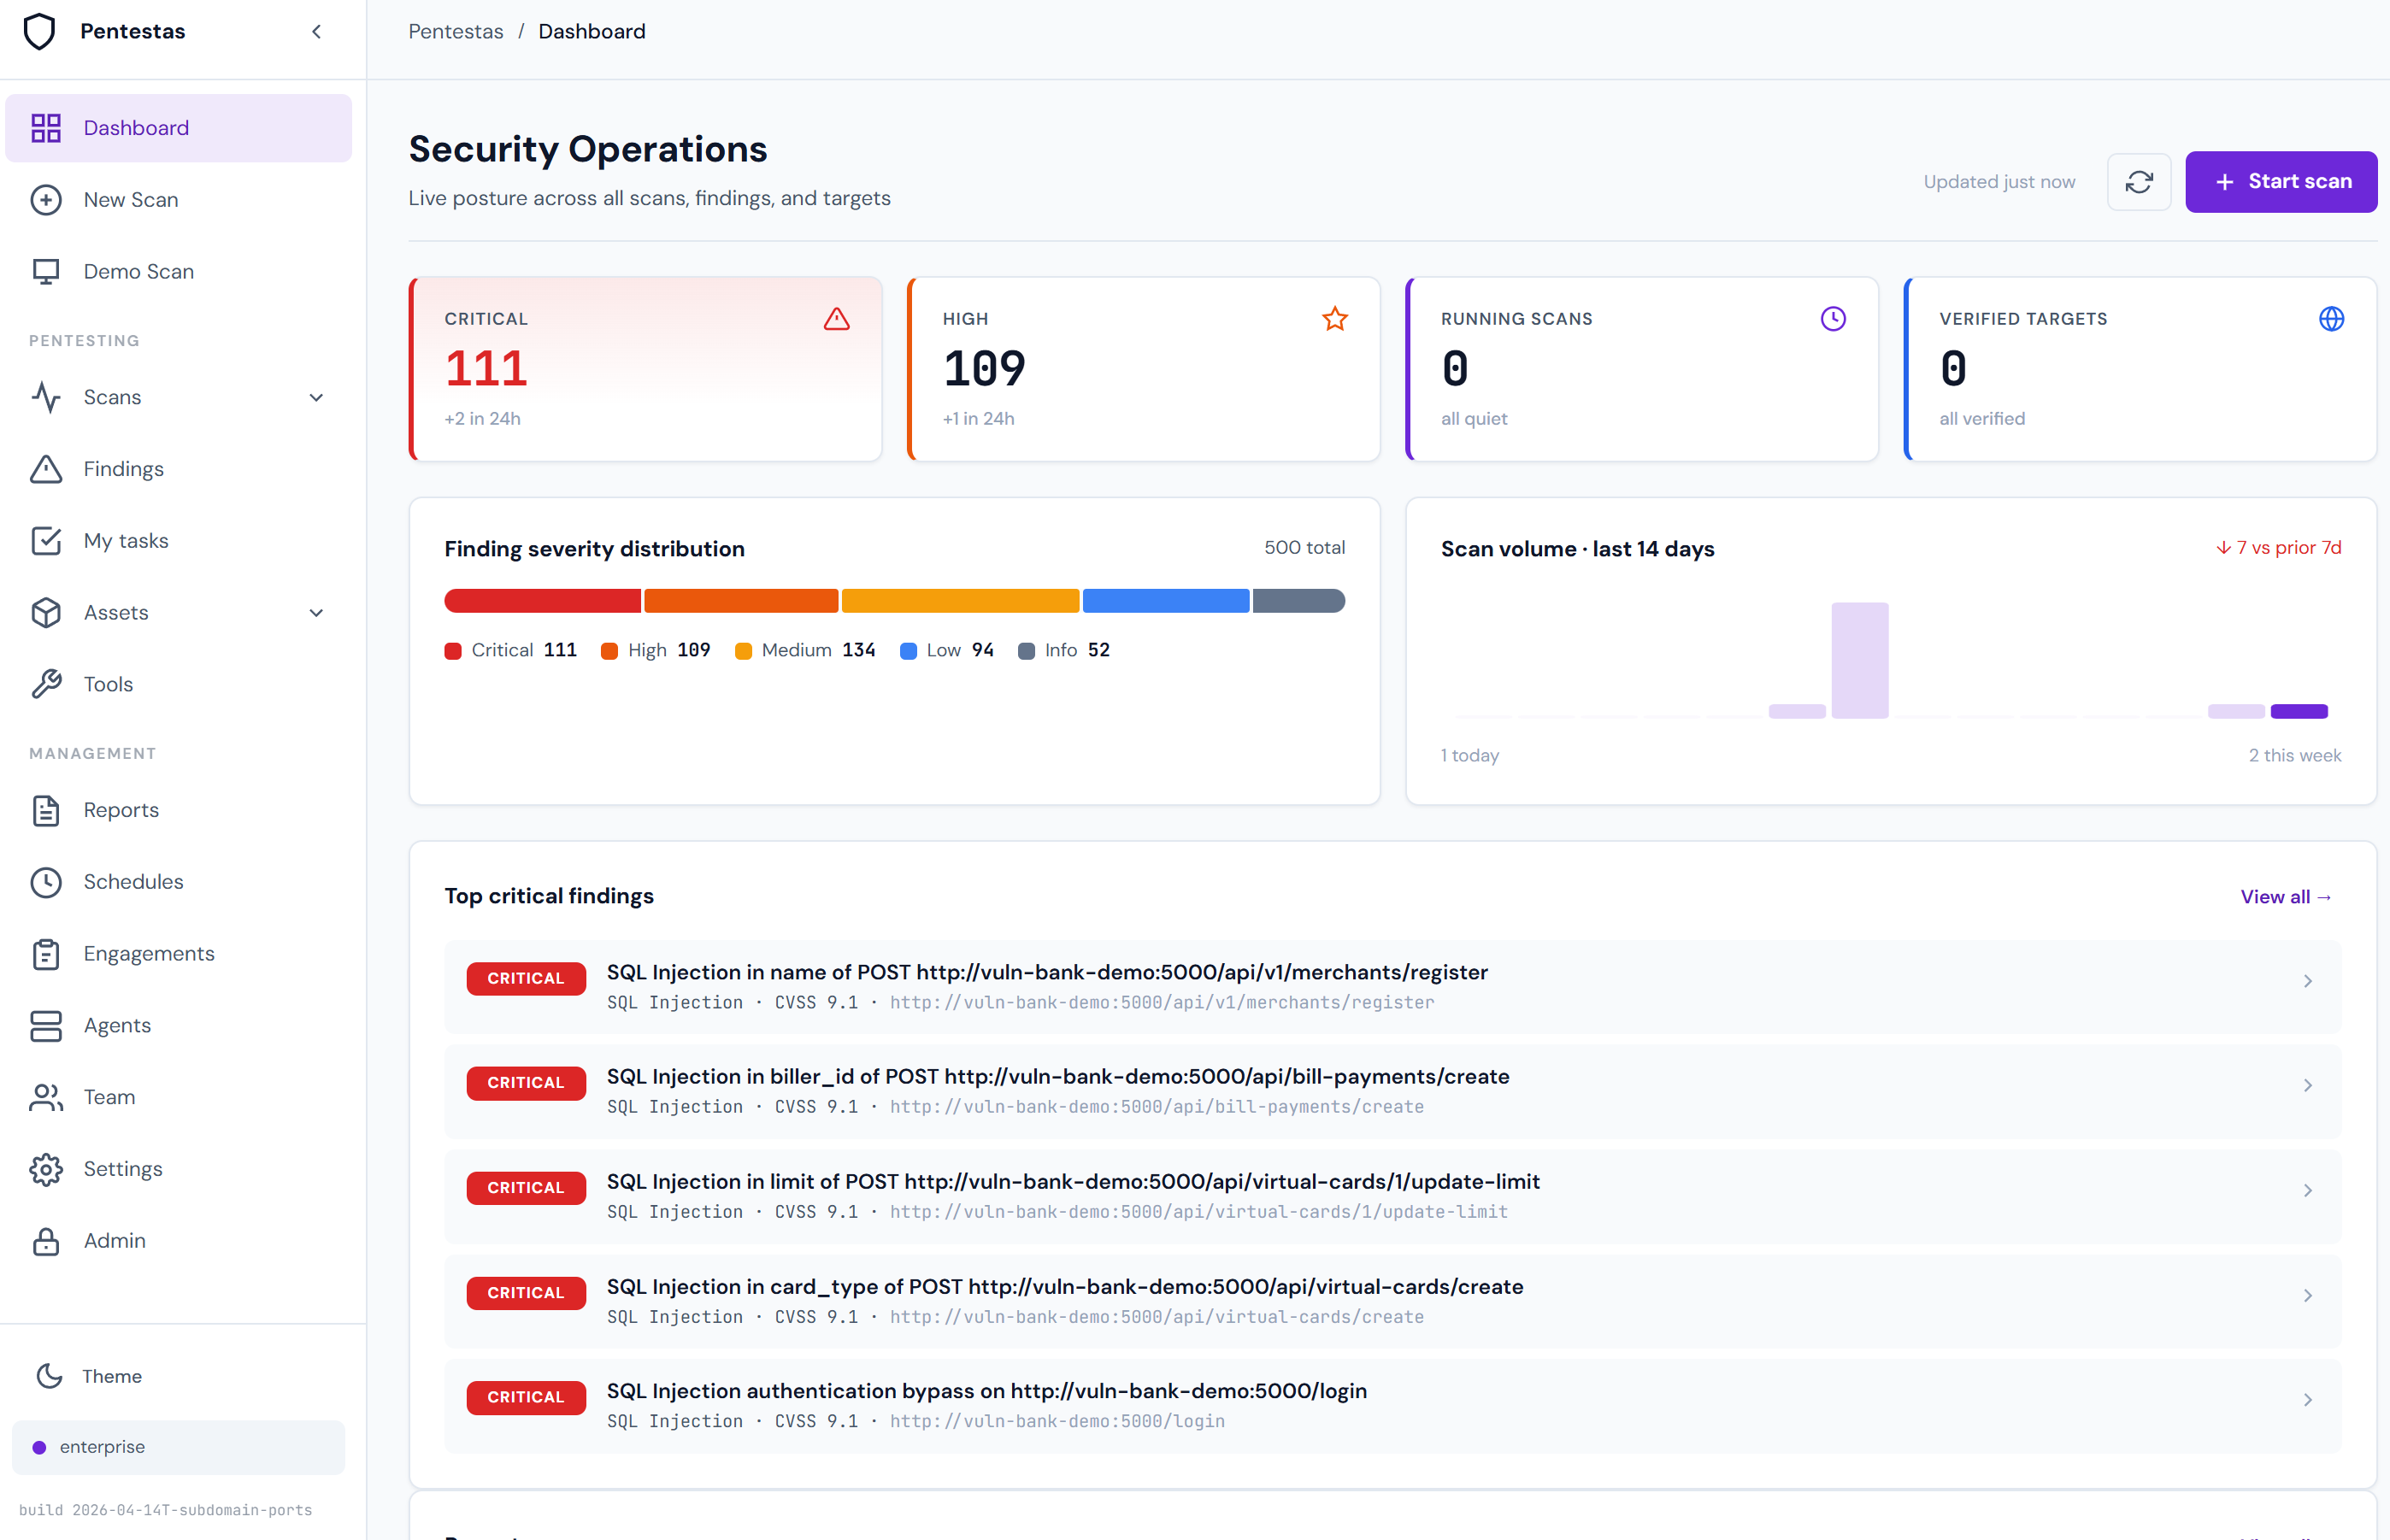Open the Critical 111 stat card

(x=646, y=369)
